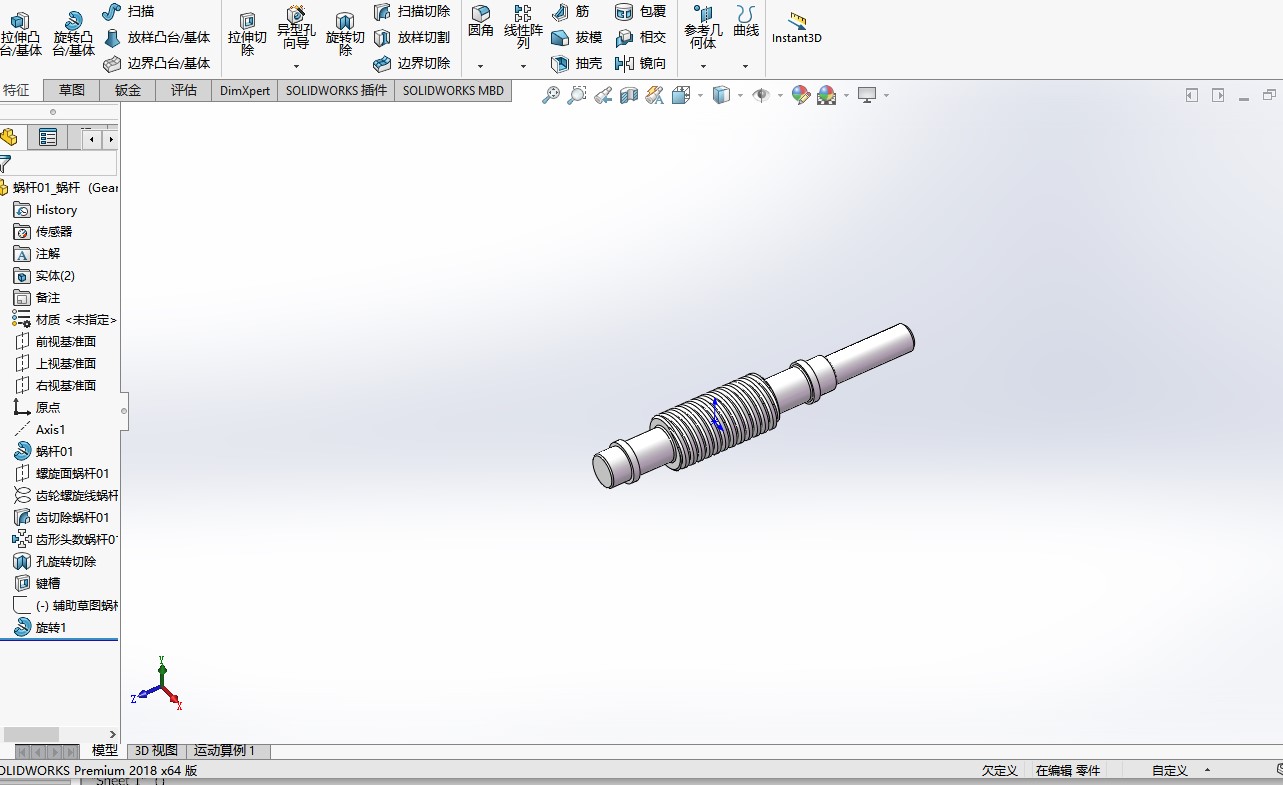Select the 线性阵列 linear pattern tool
The height and width of the screenshot is (785, 1283).
click(x=523, y=28)
